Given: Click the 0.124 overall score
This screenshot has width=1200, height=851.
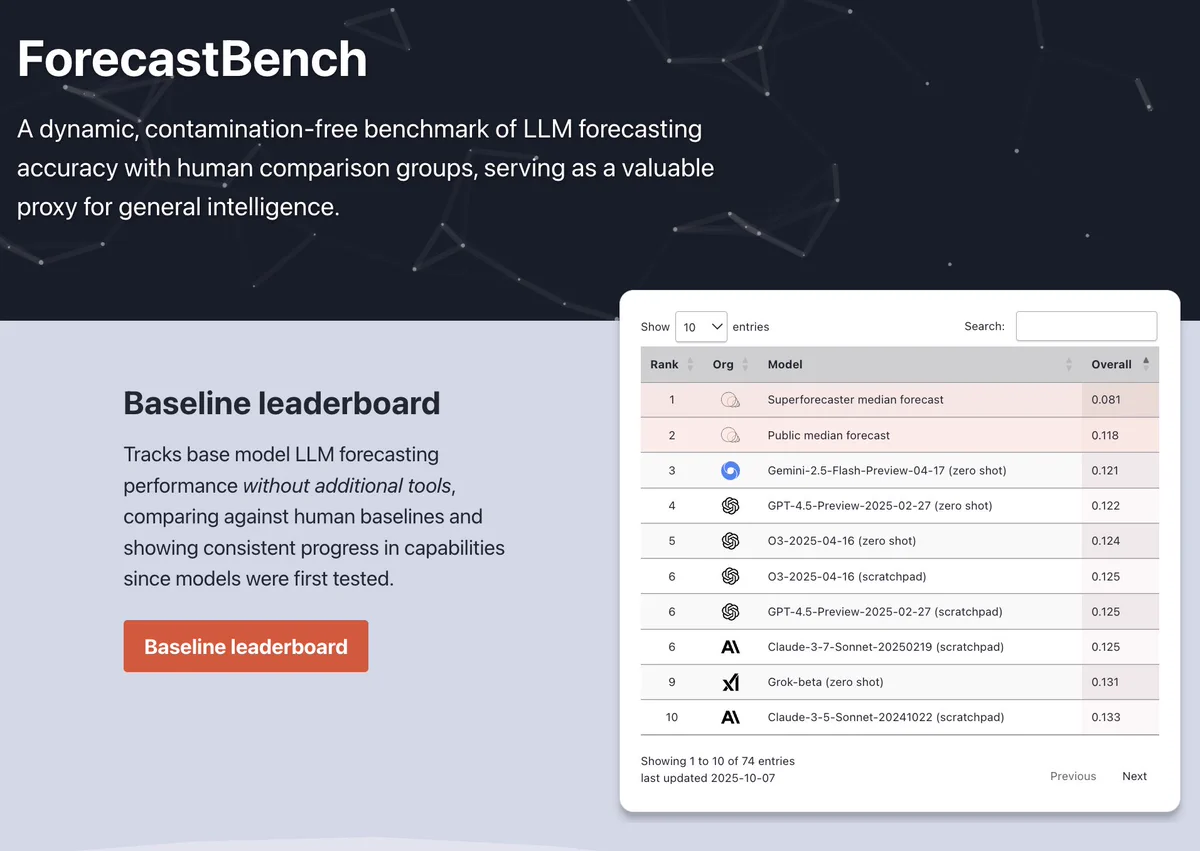Looking at the screenshot, I should pos(1106,541).
